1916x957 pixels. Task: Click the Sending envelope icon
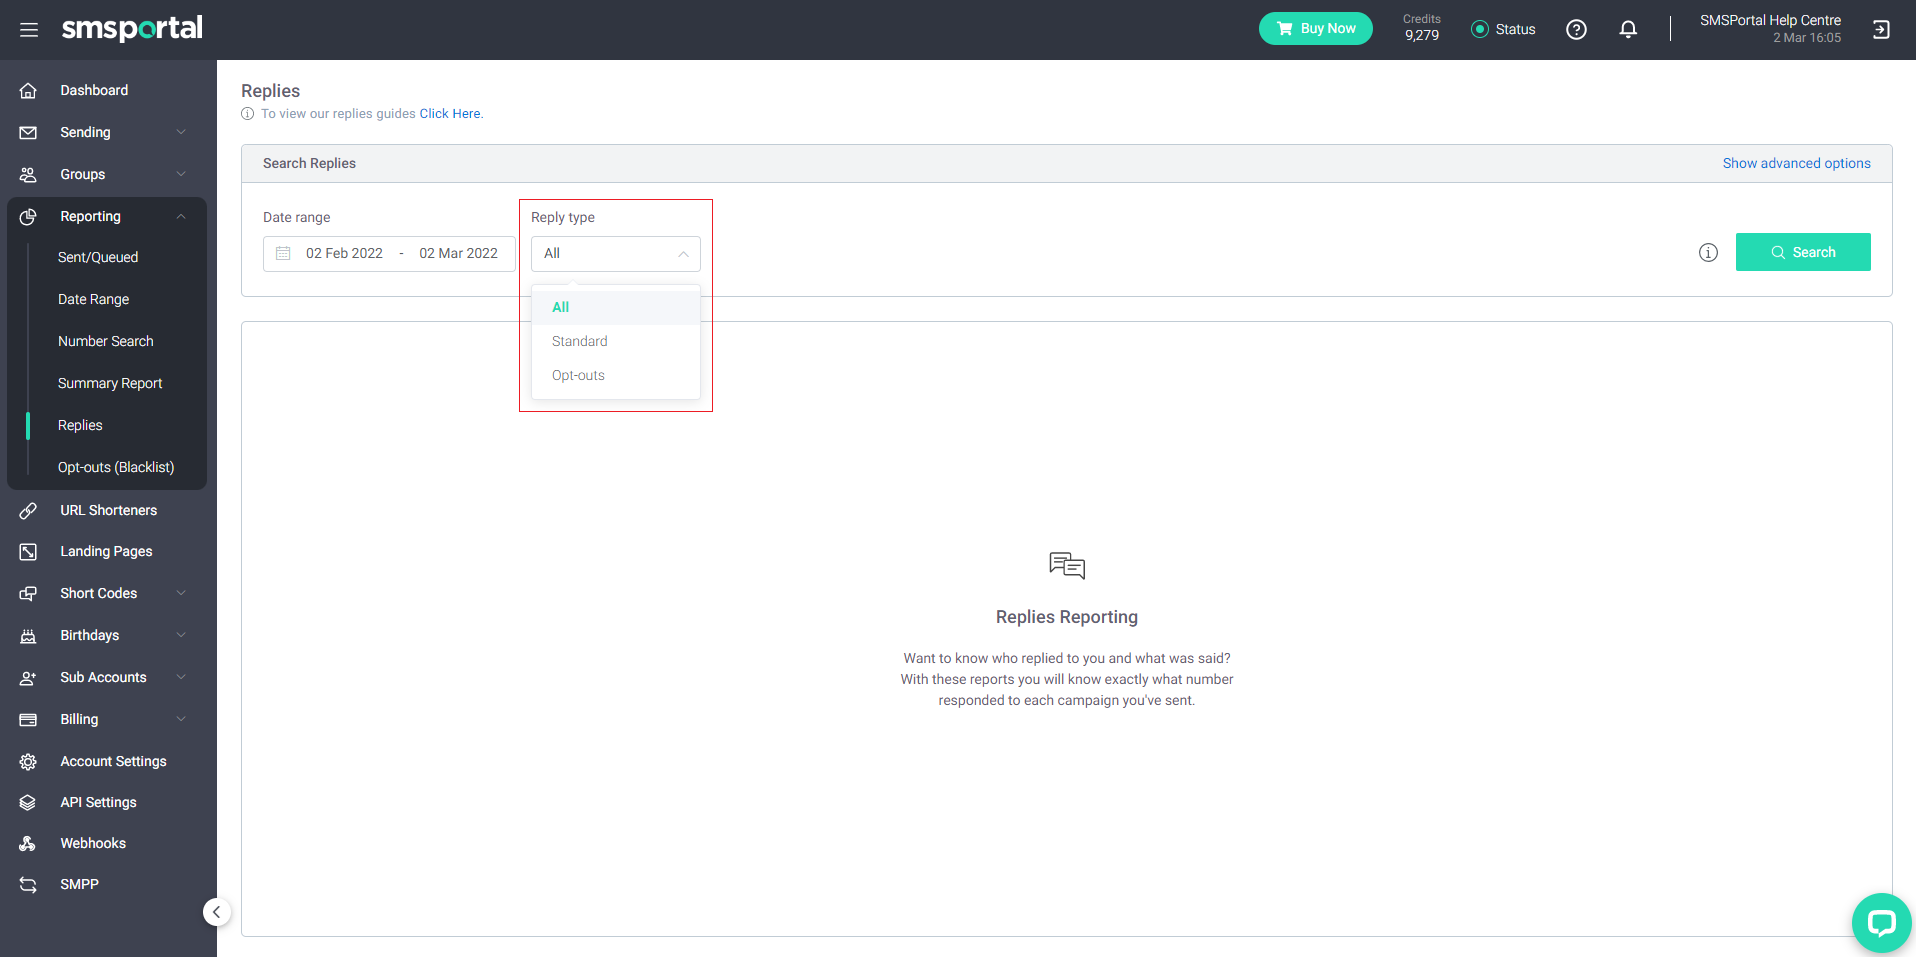[x=28, y=132]
